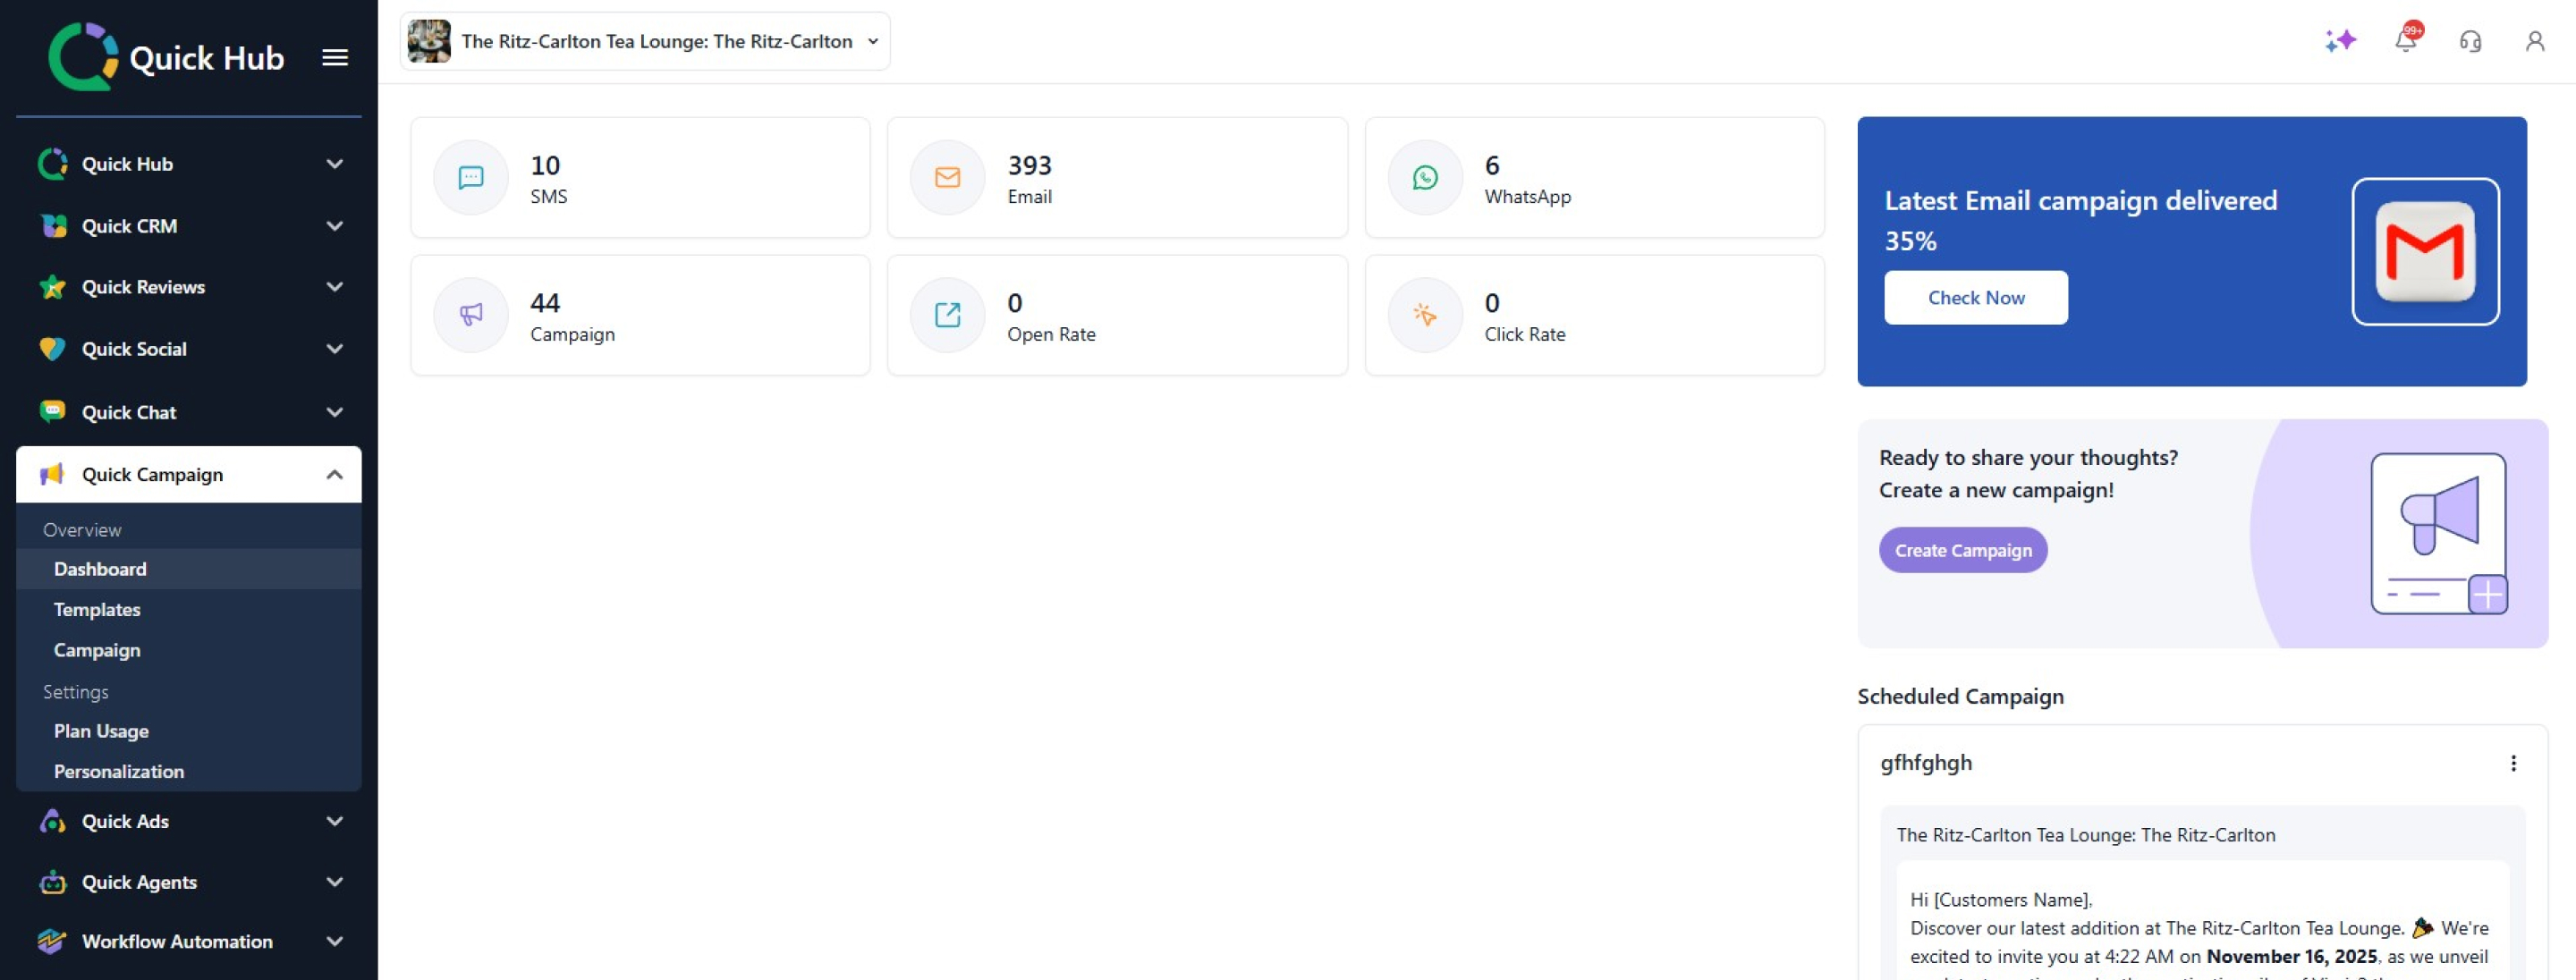
Task: Open the gfhfghgh campaign three-dot menu
Action: coord(2513,764)
